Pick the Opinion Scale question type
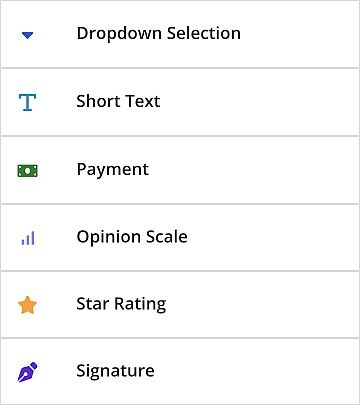 pos(180,238)
